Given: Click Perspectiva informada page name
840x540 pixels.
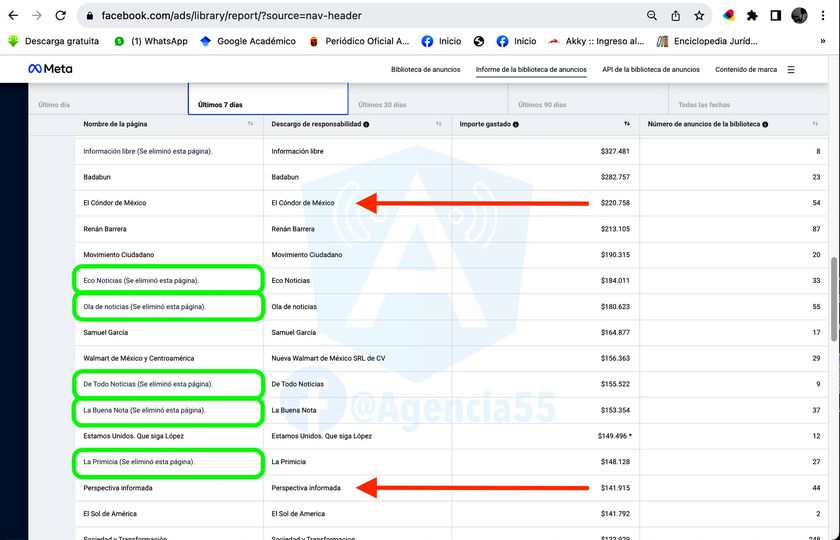Looking at the screenshot, I should tap(118, 488).
